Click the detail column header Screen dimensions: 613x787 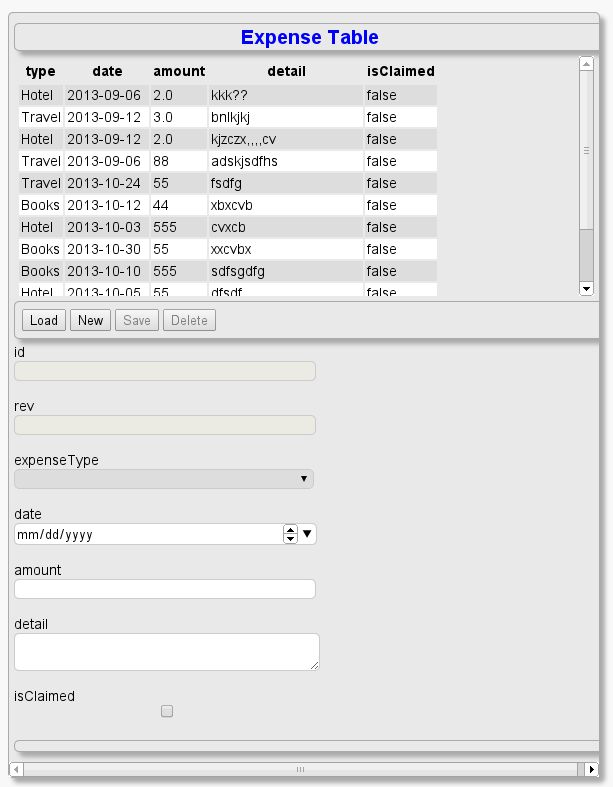[x=286, y=71]
